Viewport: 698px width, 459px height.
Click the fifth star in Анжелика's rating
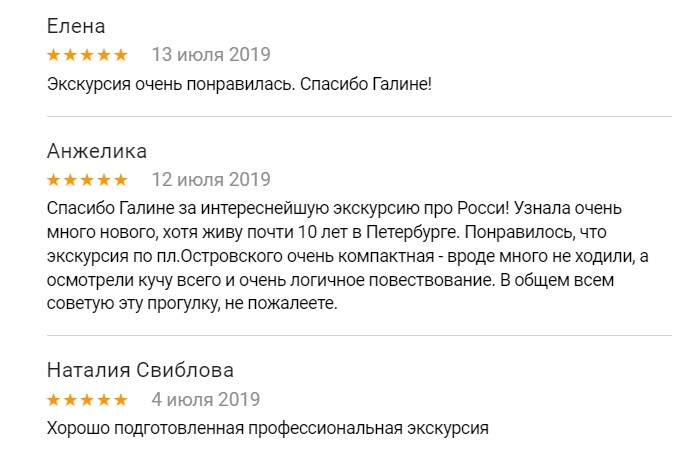coord(120,180)
